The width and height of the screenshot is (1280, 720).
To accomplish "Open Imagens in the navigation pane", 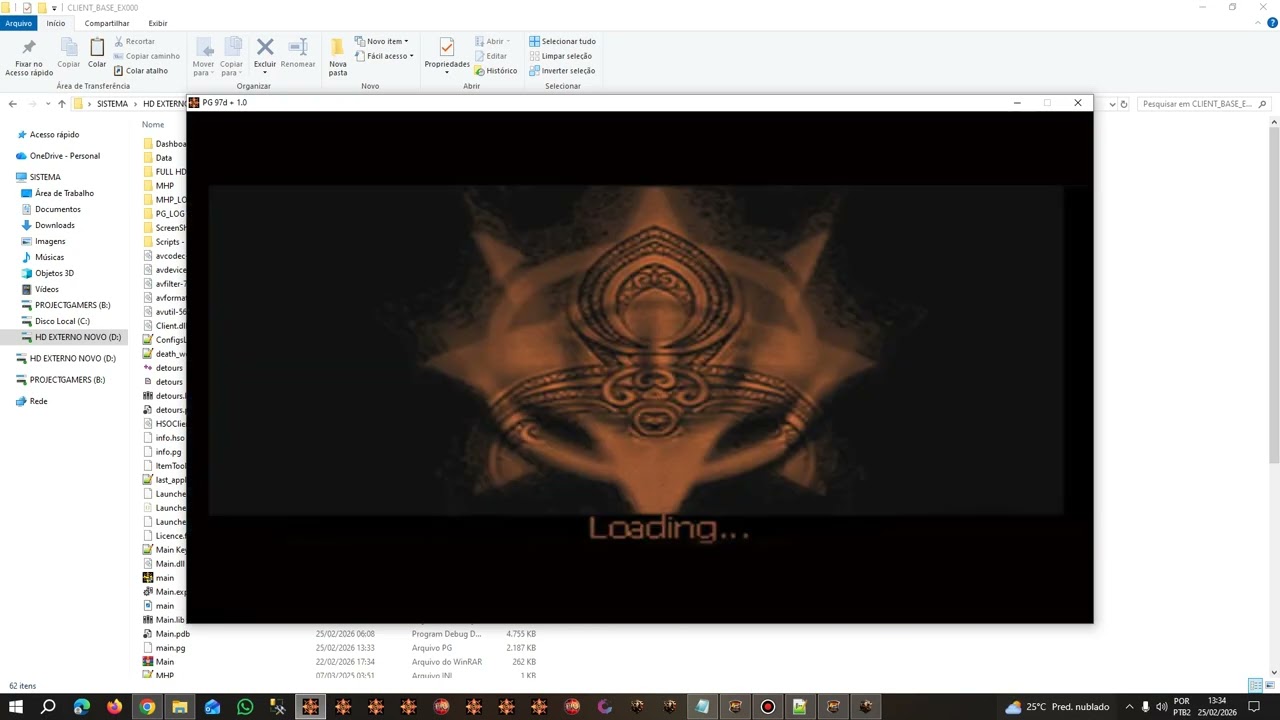I will pyautogui.click(x=50, y=241).
